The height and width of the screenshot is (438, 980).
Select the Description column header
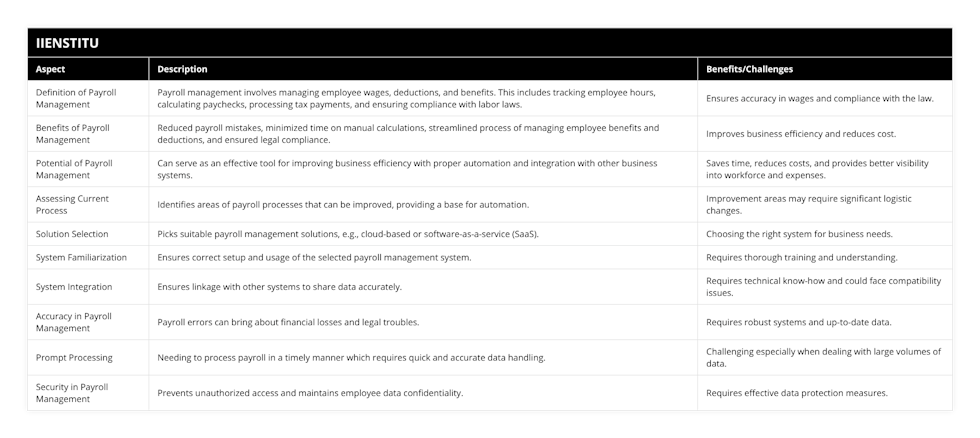click(x=423, y=69)
